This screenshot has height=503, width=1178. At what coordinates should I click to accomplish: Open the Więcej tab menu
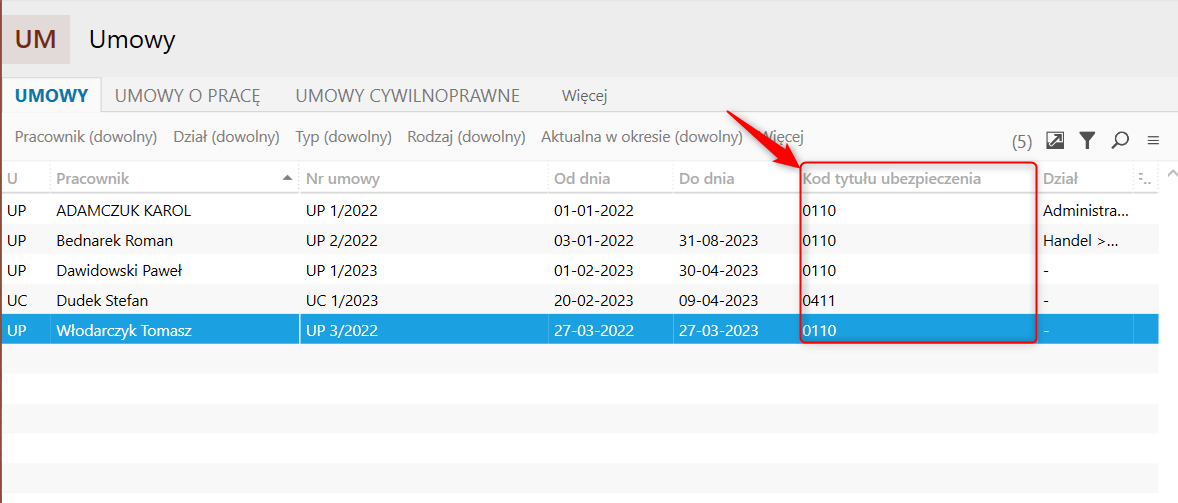(x=584, y=95)
